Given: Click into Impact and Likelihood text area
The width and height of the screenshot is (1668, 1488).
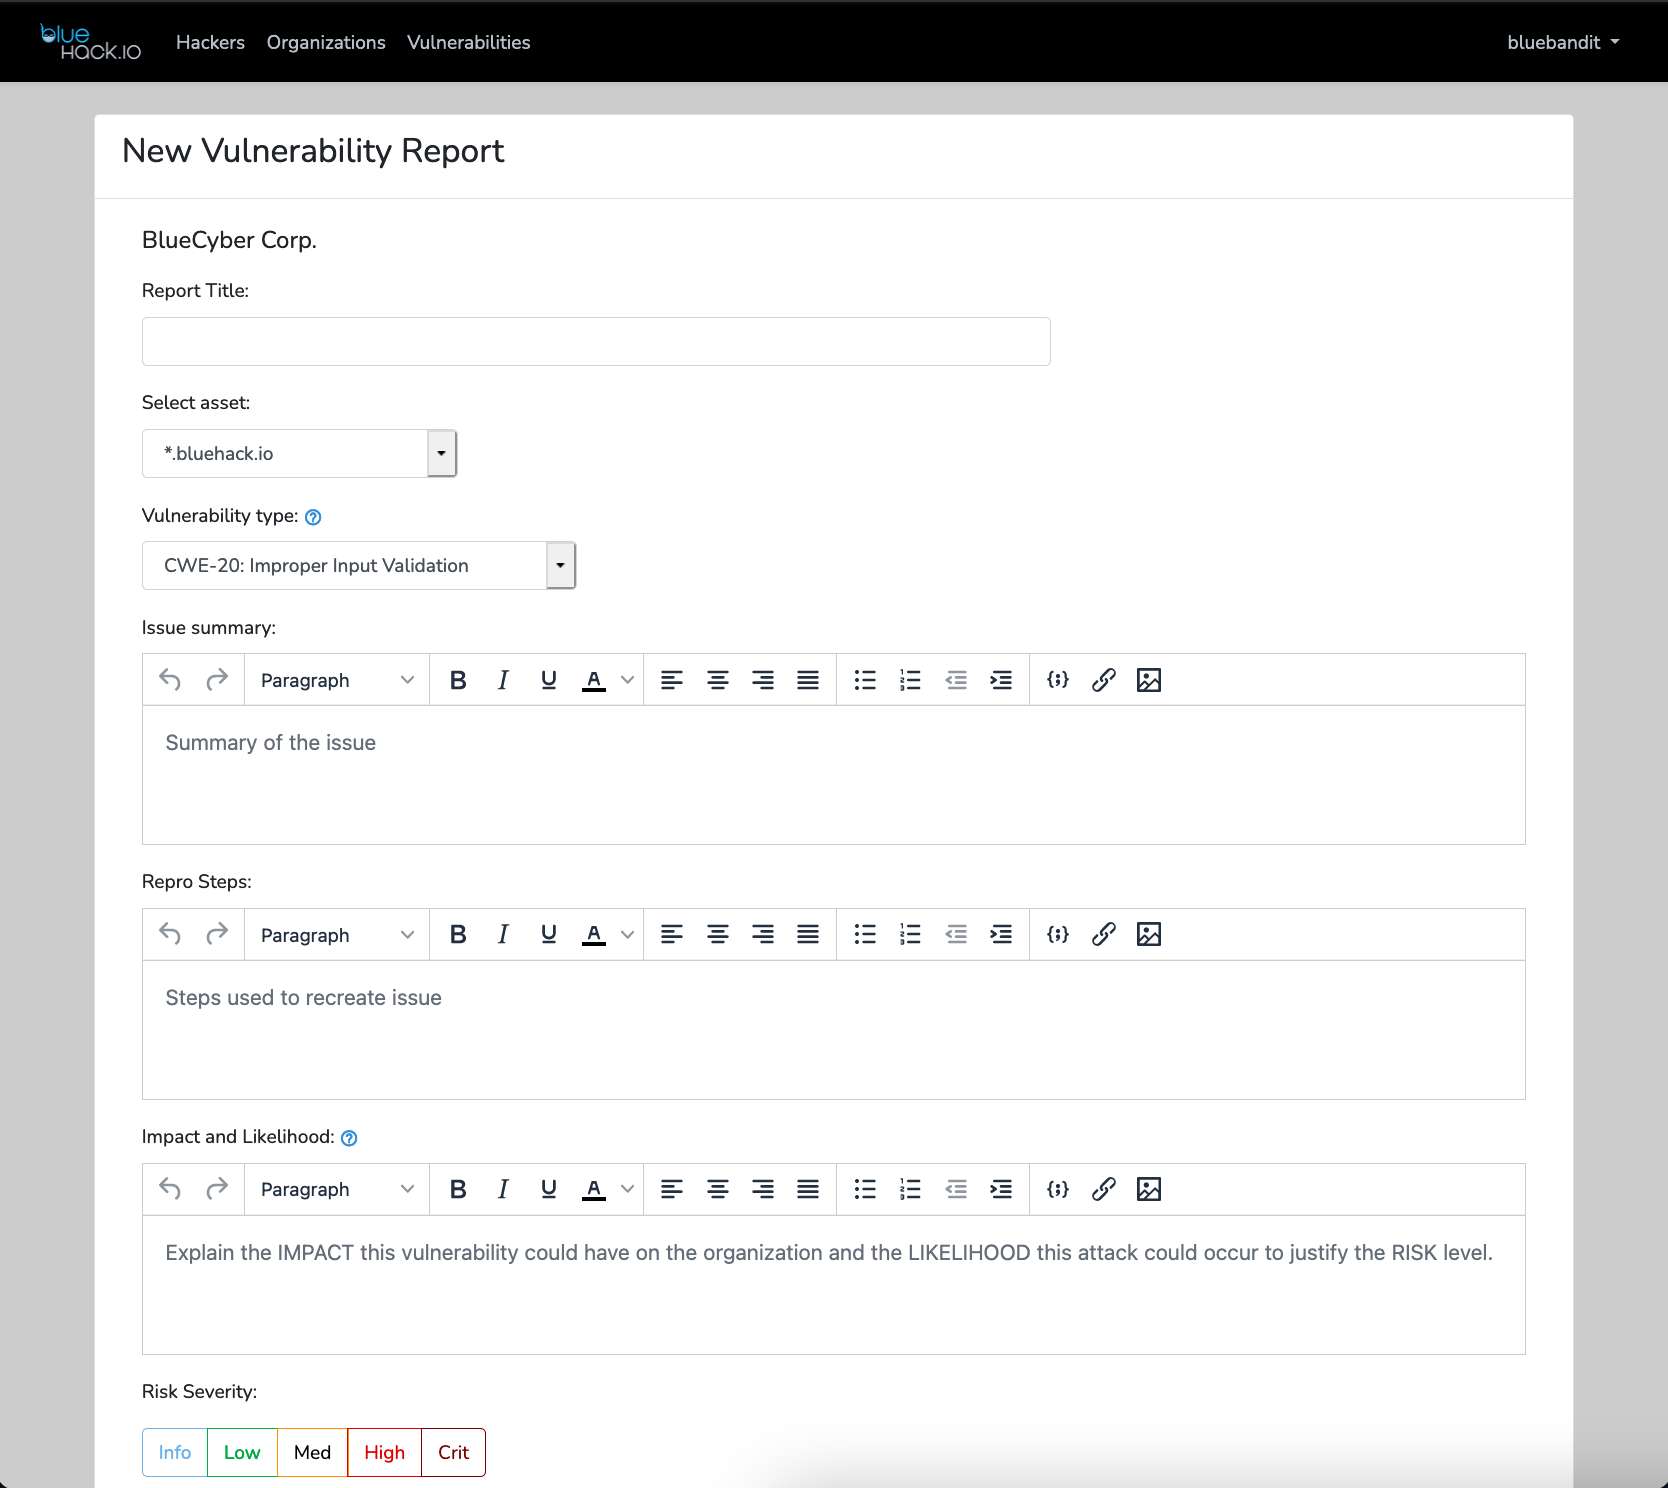Looking at the screenshot, I should tap(834, 1285).
